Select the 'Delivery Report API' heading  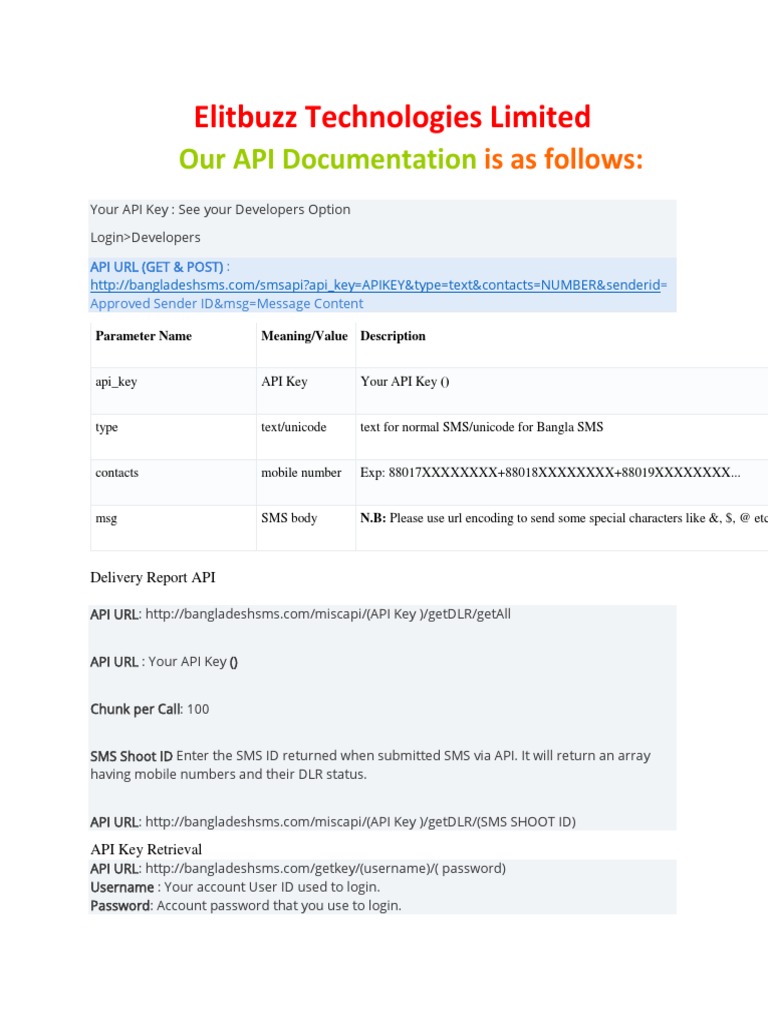tap(153, 577)
